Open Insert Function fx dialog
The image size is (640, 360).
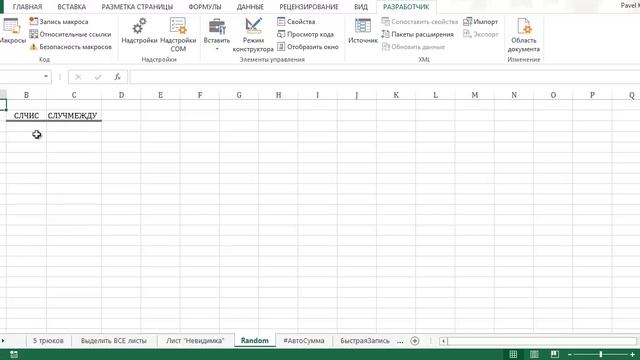pyautogui.click(x=118, y=77)
